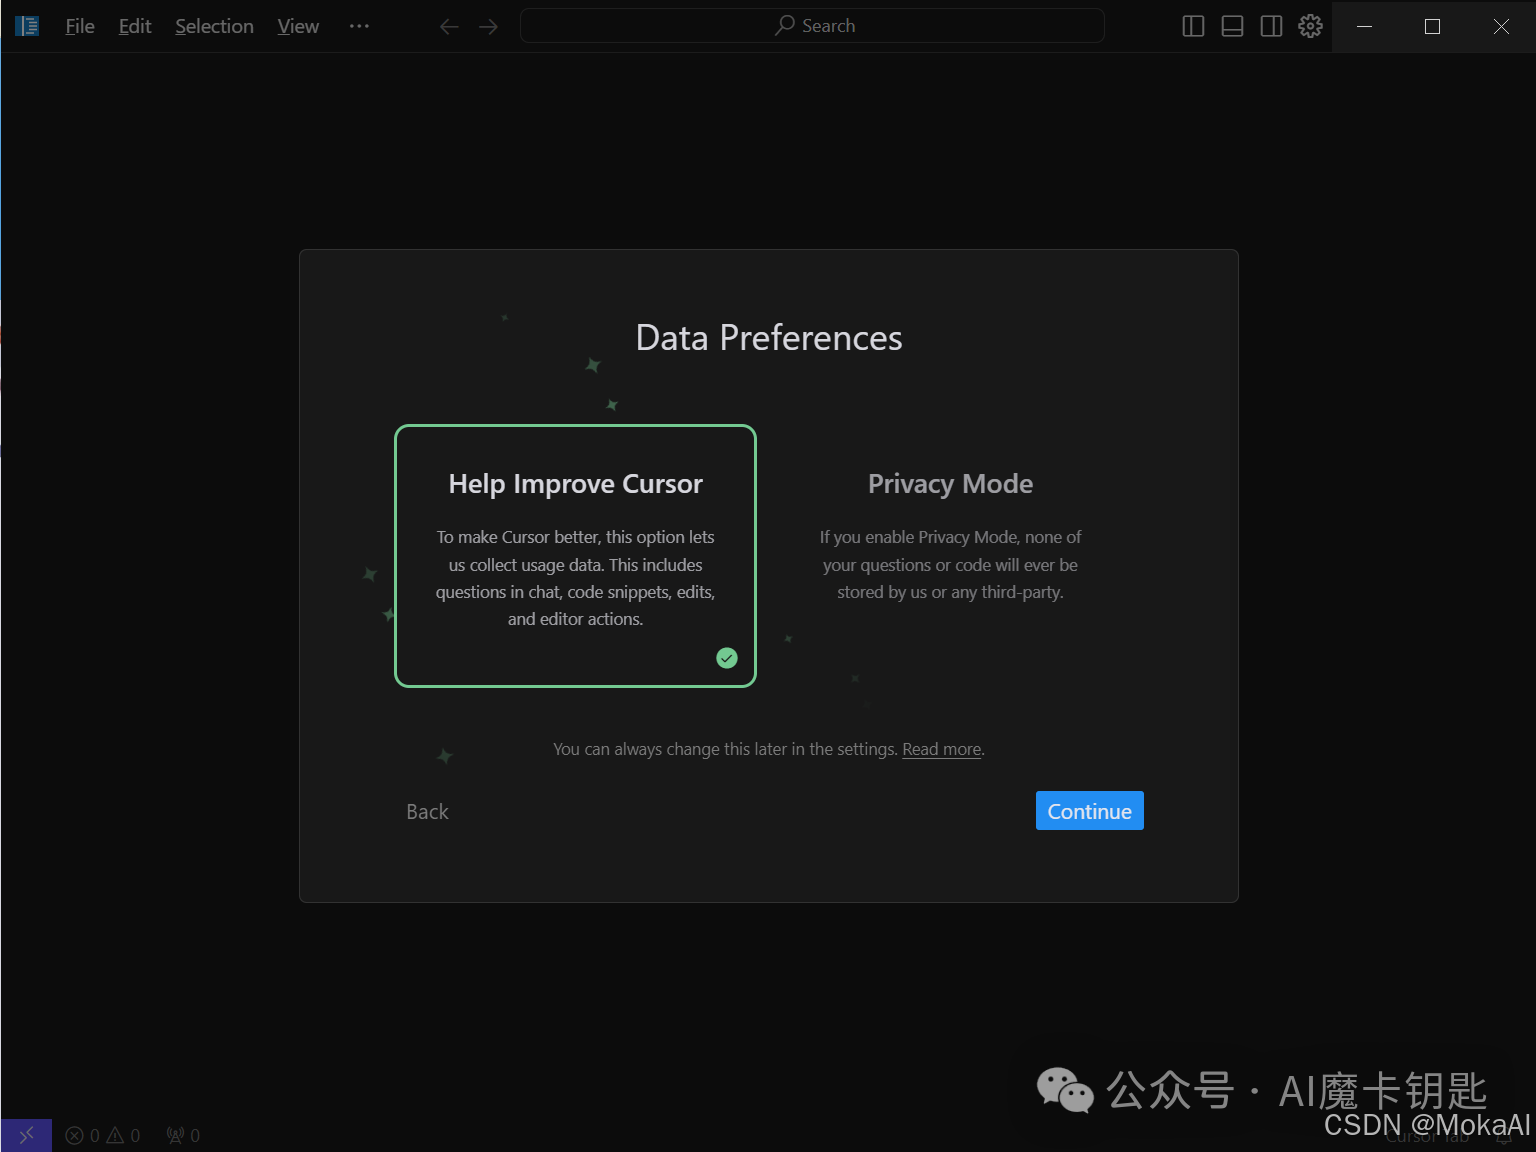Open settings via the gear icon
This screenshot has width=1536, height=1152.
[x=1310, y=27]
